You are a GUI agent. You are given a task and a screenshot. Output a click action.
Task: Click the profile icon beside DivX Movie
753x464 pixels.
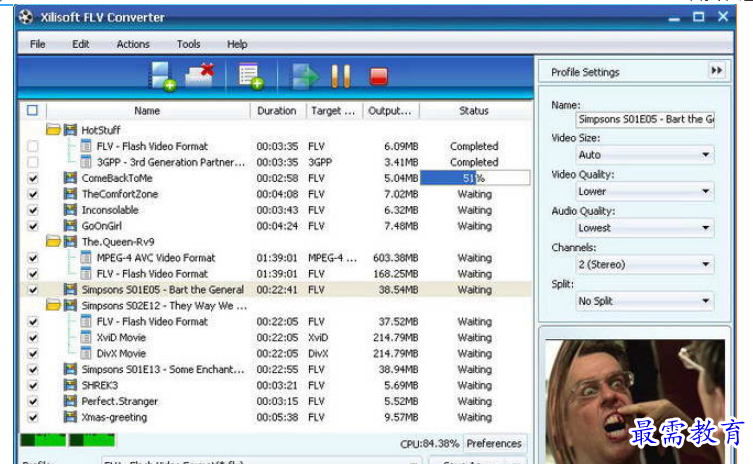click(86, 353)
